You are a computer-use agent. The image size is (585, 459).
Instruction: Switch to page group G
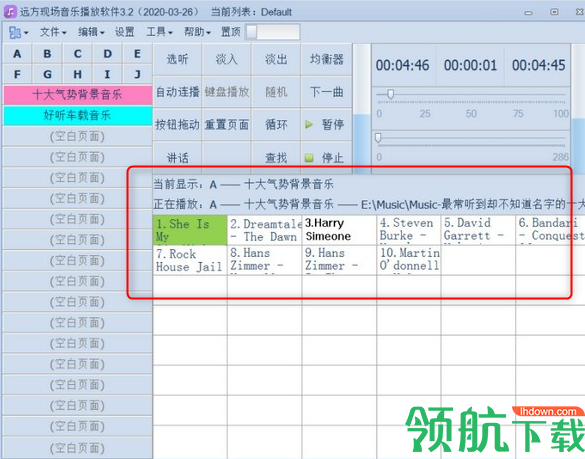click(47, 74)
